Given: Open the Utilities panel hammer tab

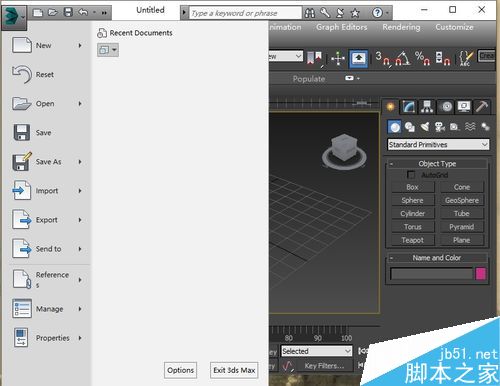Looking at the screenshot, I should click(482, 107).
